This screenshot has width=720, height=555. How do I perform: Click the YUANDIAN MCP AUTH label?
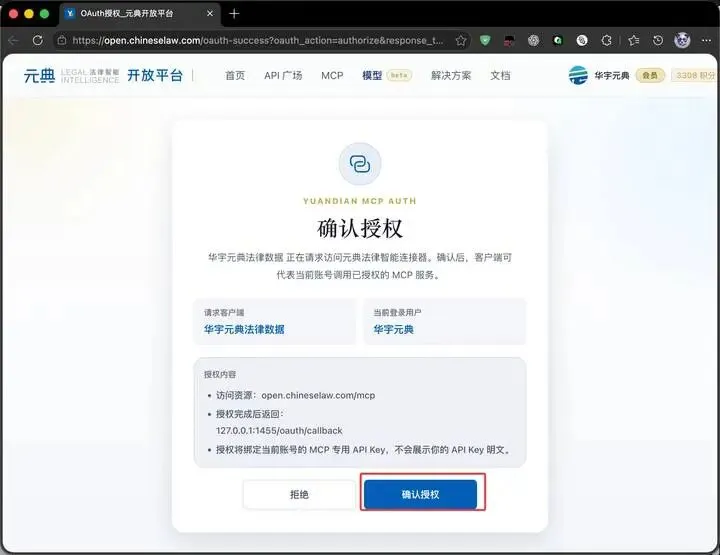click(360, 201)
